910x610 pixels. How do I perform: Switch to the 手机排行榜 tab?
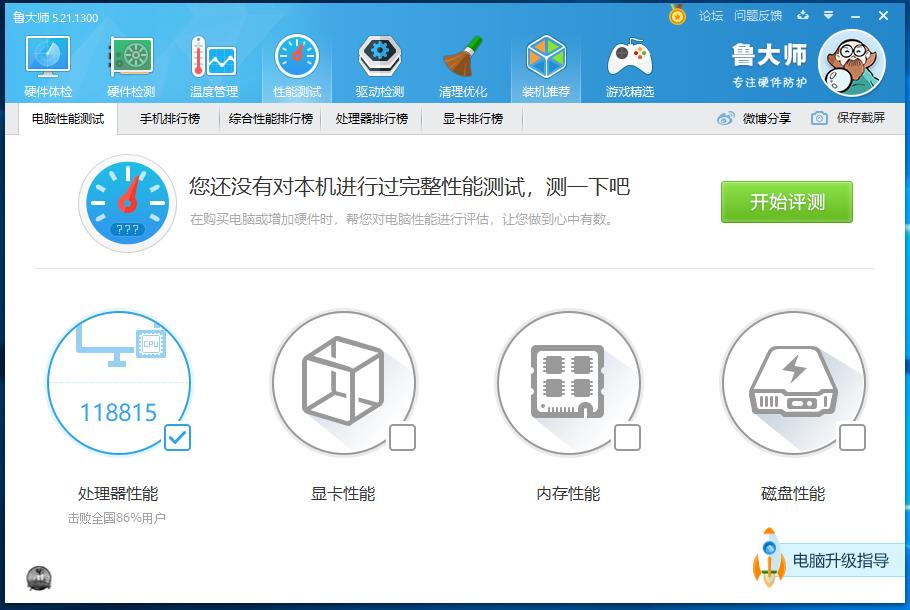(x=170, y=118)
